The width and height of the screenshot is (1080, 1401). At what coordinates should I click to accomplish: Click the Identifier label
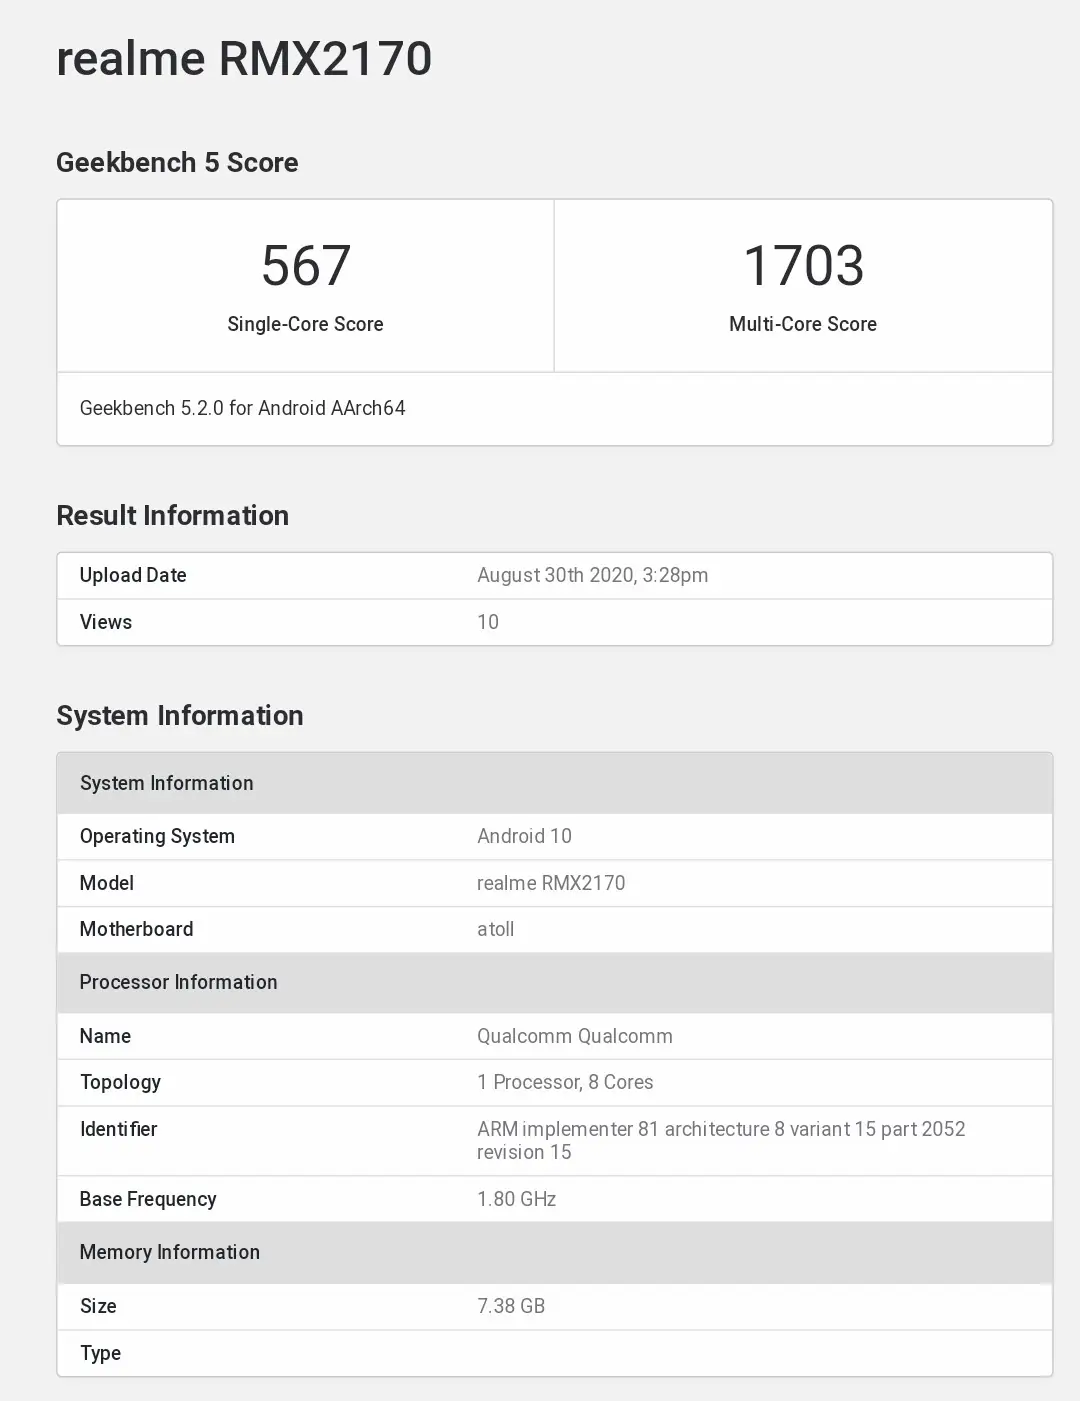pyautogui.click(x=119, y=1129)
